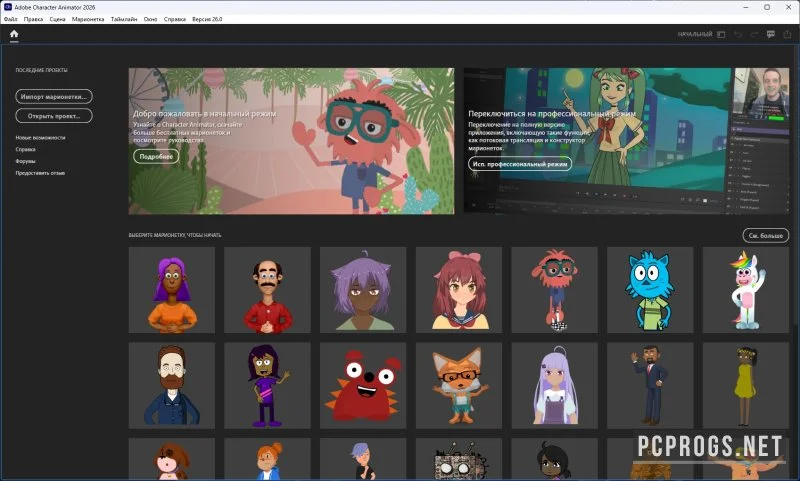Click the Undo arrow icon
This screenshot has height=481, width=800.
click(738, 35)
